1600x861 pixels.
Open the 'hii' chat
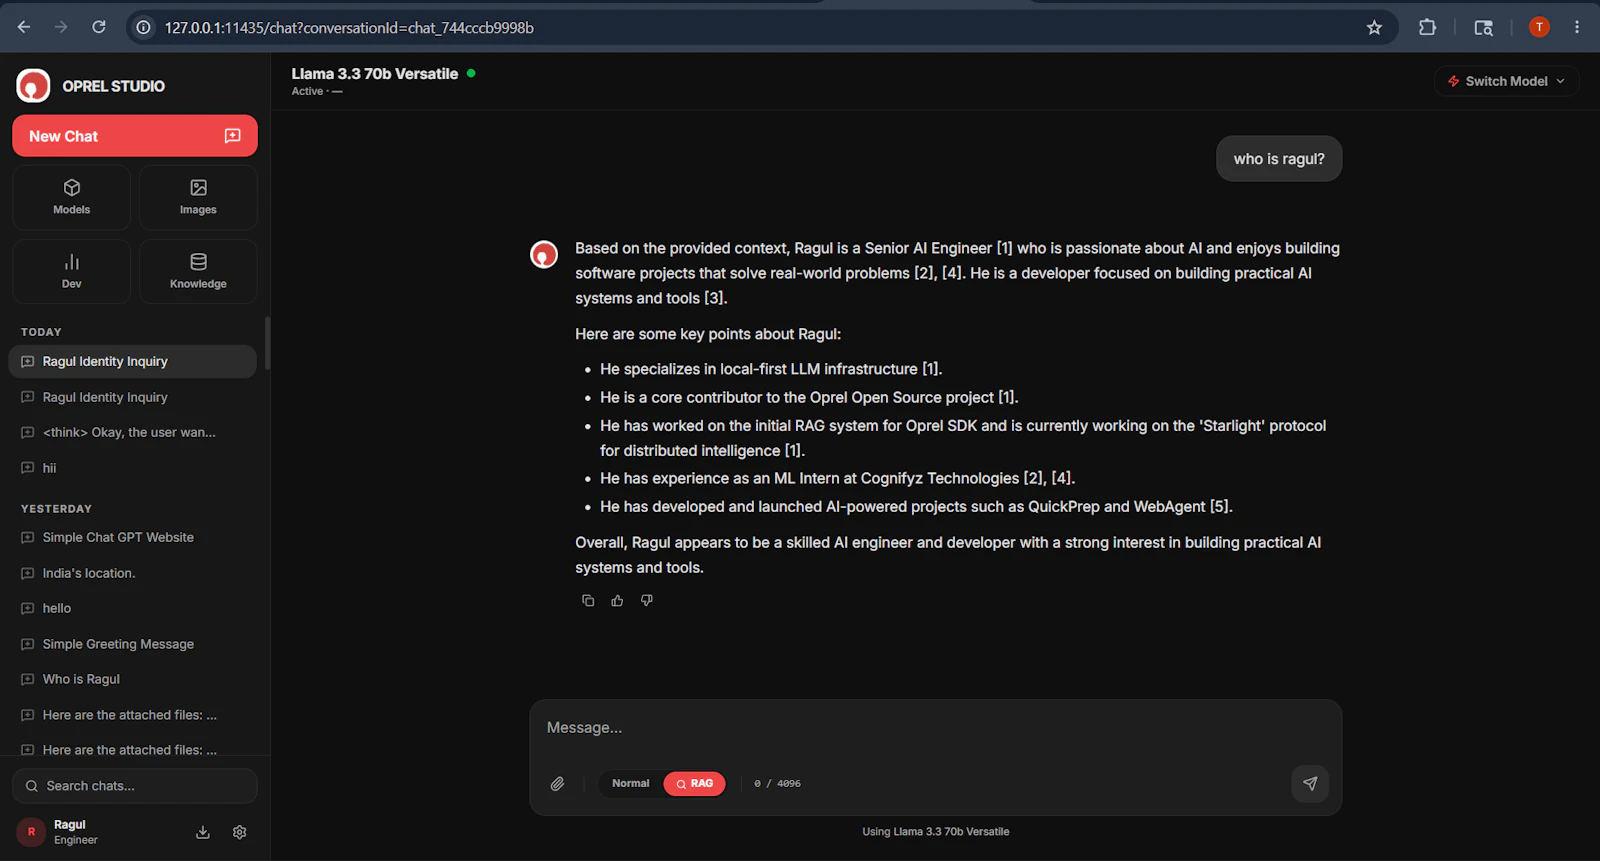(x=133, y=468)
